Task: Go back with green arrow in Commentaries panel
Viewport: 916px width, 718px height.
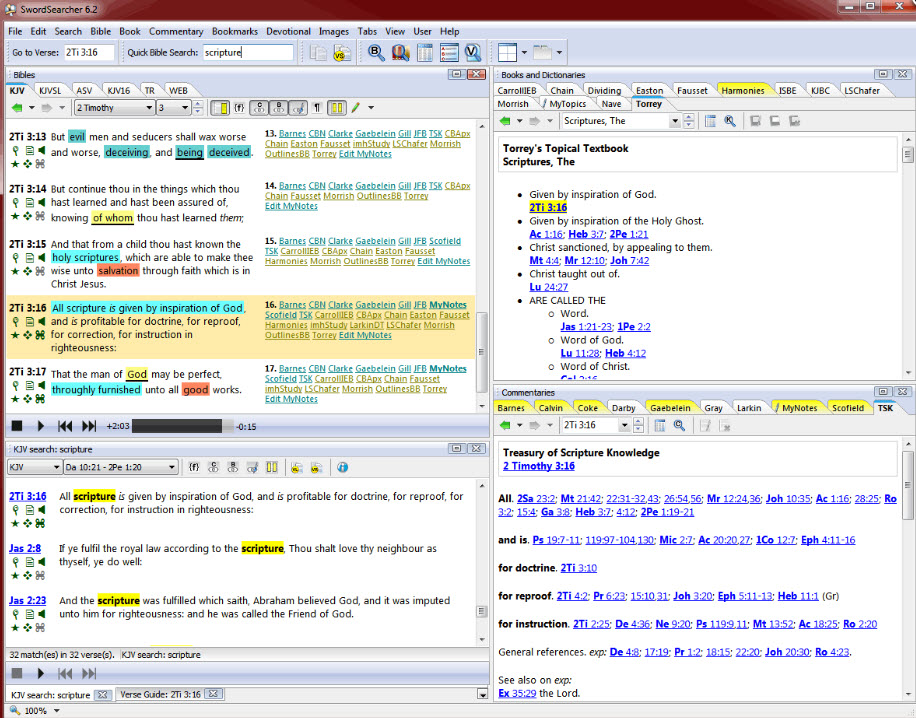Action: tap(505, 425)
